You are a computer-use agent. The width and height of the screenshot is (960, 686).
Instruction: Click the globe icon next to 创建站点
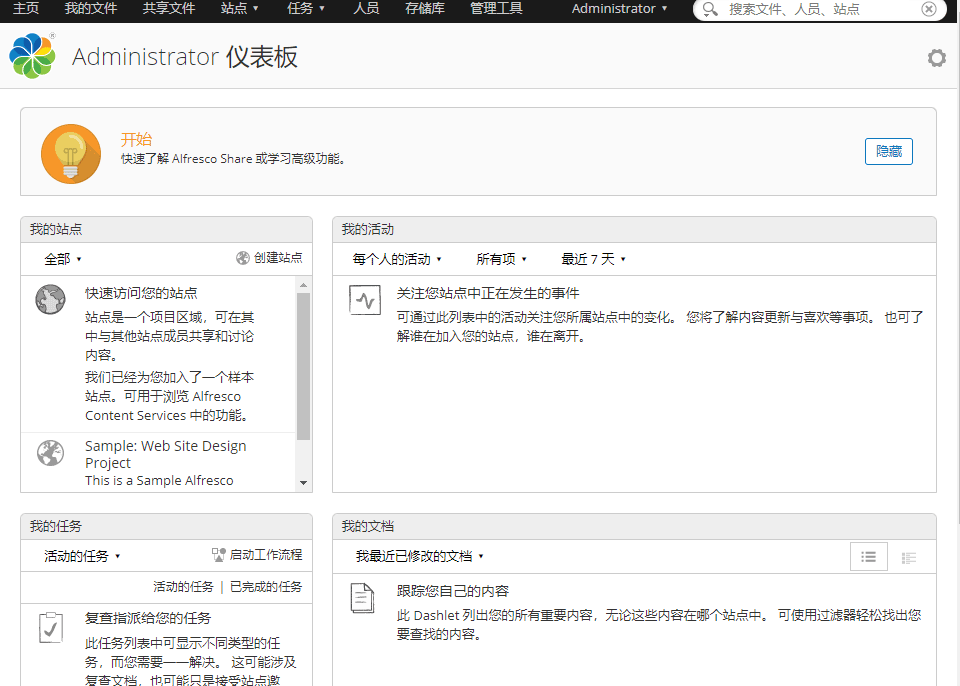(242, 257)
